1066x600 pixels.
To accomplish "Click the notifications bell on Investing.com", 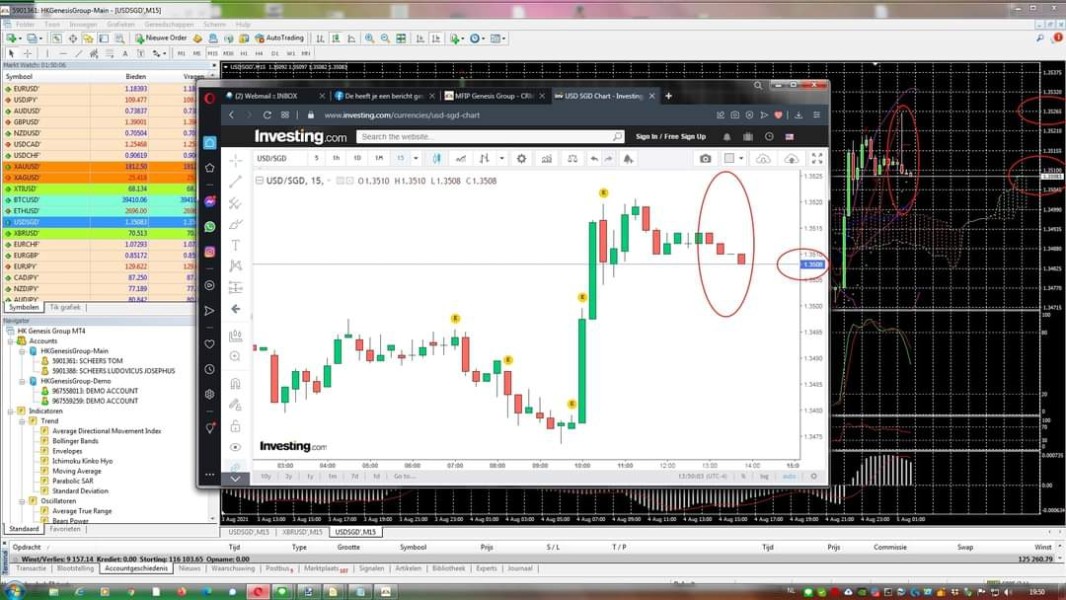I will pos(727,137).
